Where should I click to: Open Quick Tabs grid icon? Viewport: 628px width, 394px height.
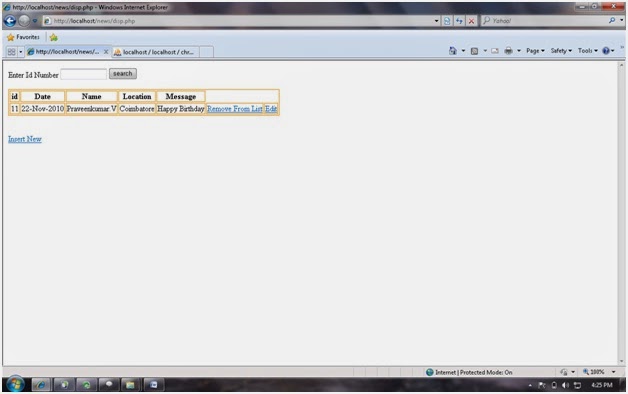(12, 52)
